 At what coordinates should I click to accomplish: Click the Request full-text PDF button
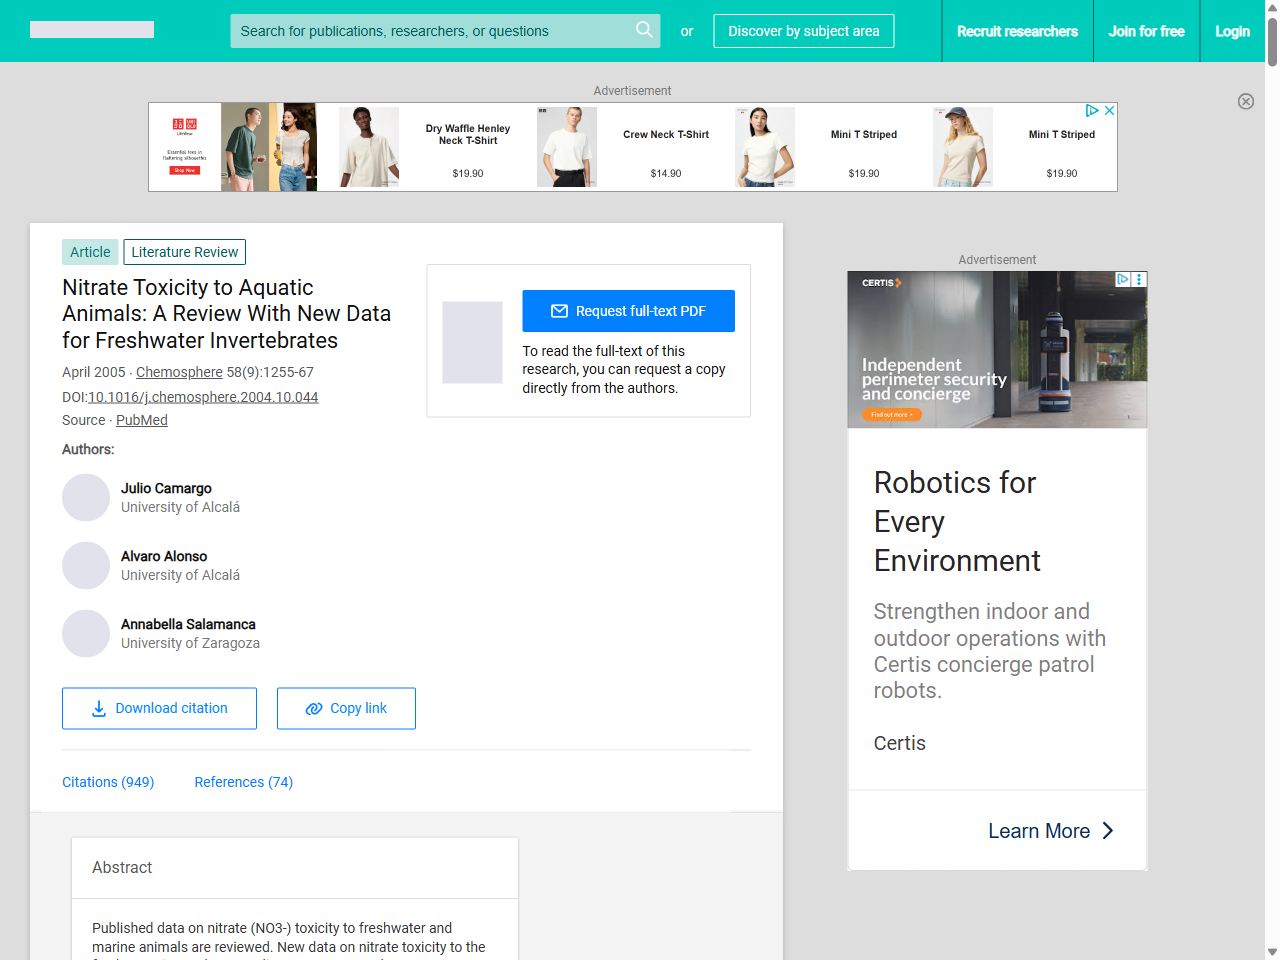point(628,311)
